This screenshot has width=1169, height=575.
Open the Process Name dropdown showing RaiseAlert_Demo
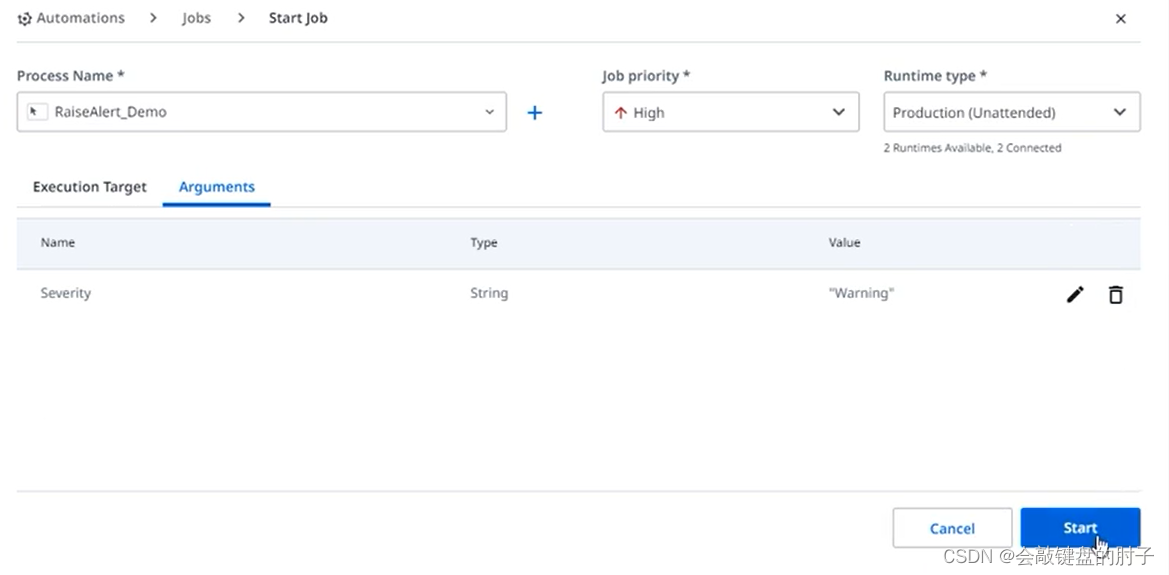pyautogui.click(x=262, y=112)
